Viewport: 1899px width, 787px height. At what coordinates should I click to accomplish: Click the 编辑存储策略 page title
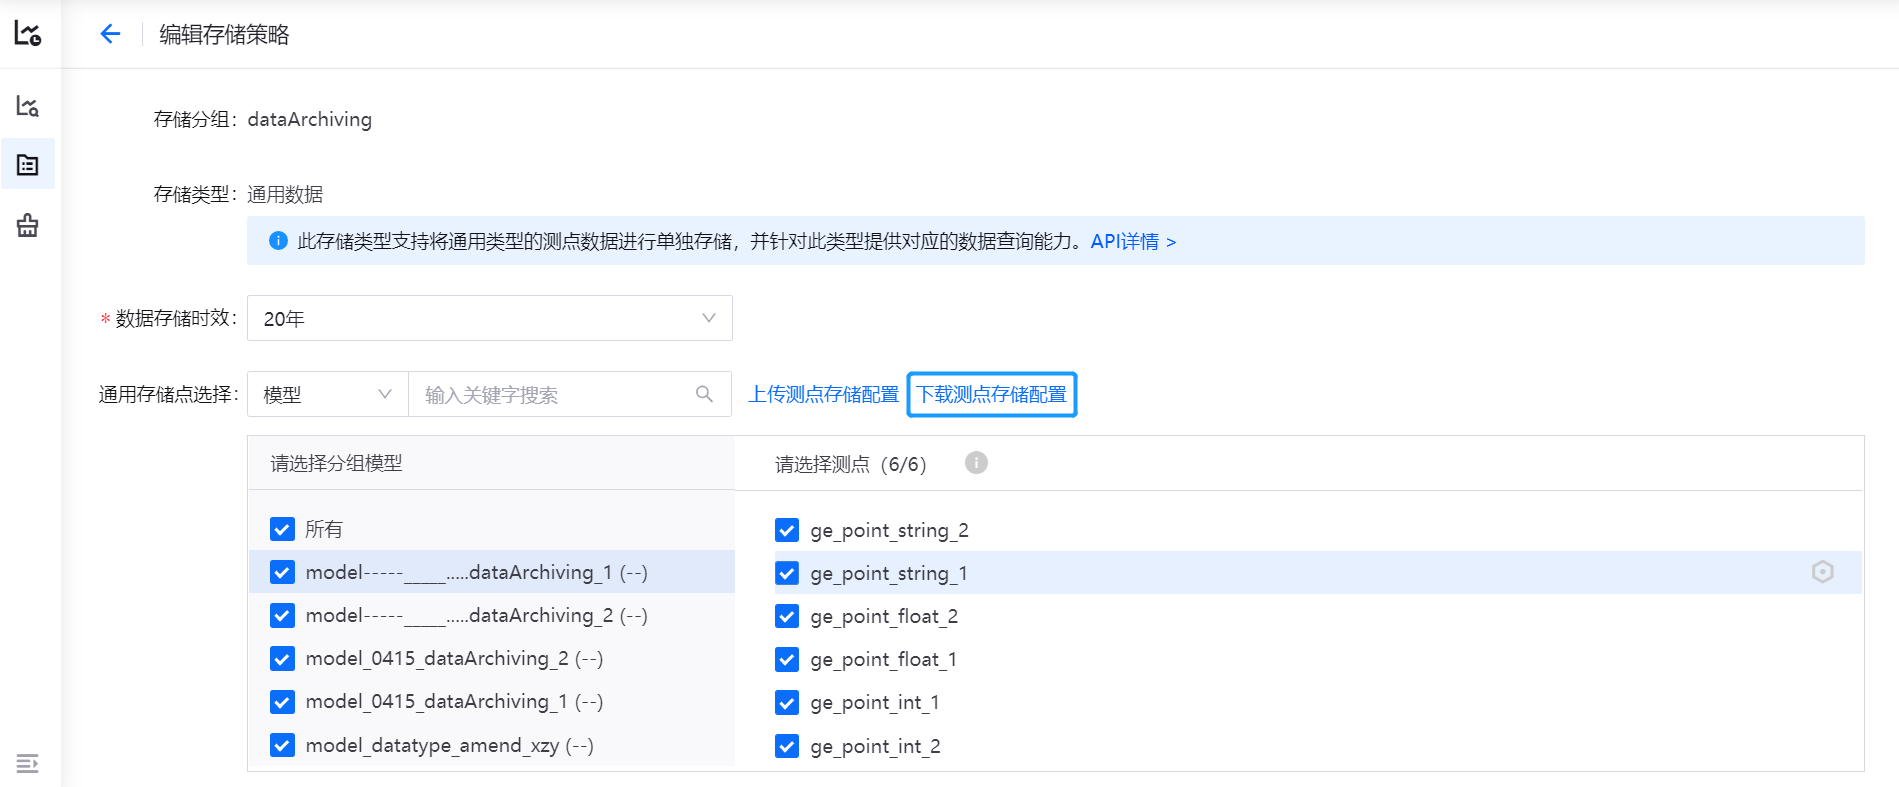[x=224, y=34]
